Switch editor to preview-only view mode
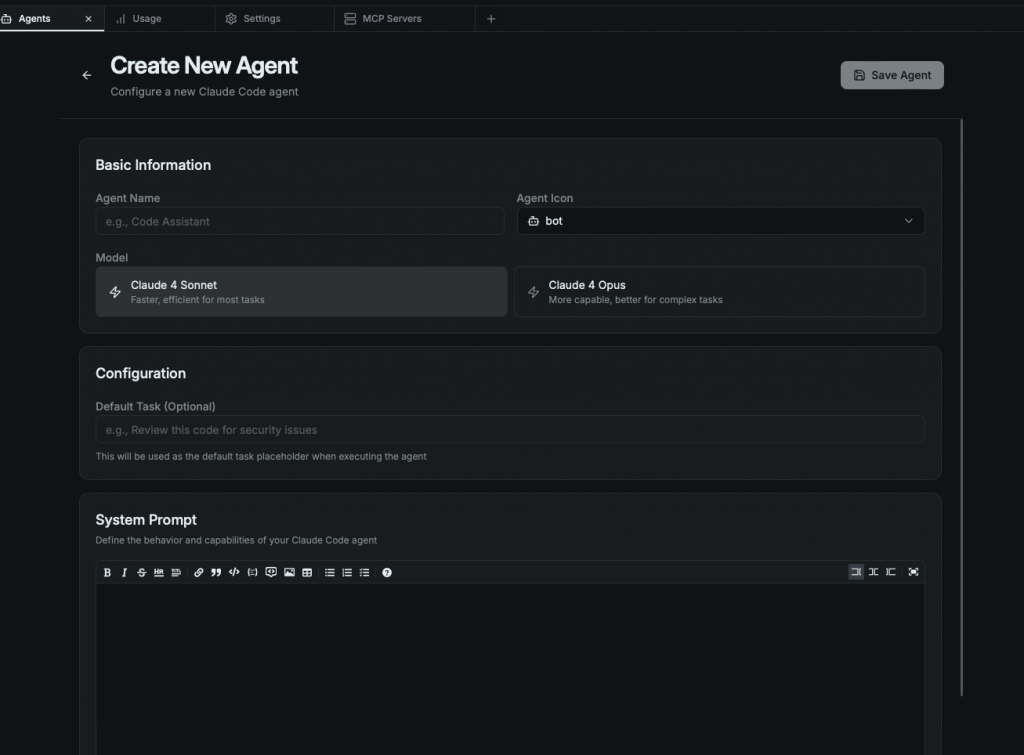The width and height of the screenshot is (1024, 755). point(890,571)
